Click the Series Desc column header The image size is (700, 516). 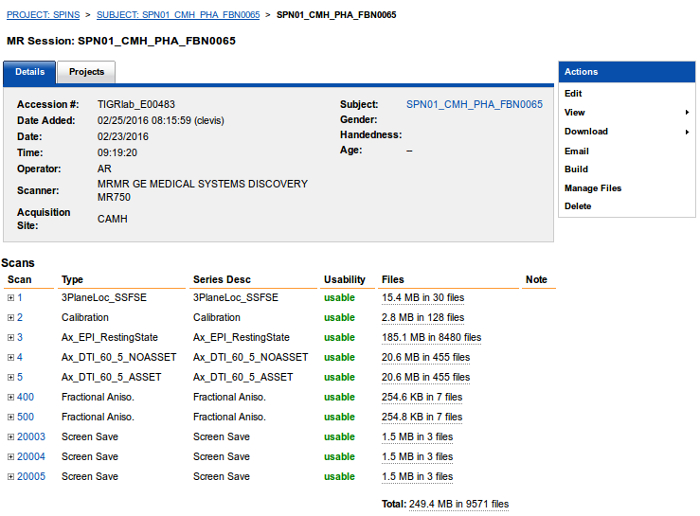pos(222,280)
